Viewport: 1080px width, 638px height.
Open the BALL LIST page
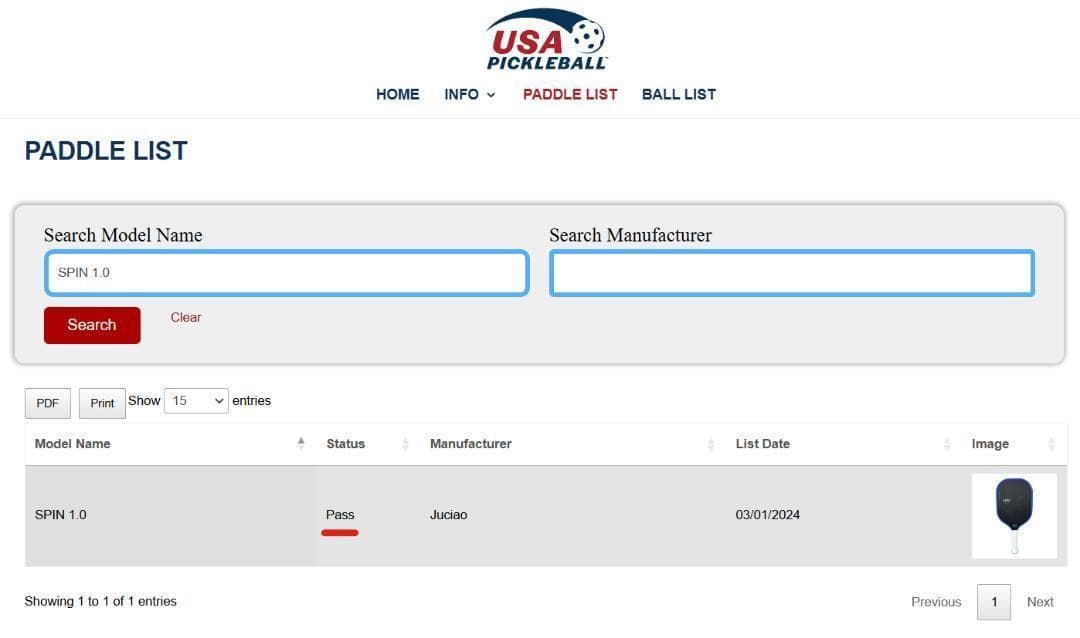pyautogui.click(x=678, y=94)
